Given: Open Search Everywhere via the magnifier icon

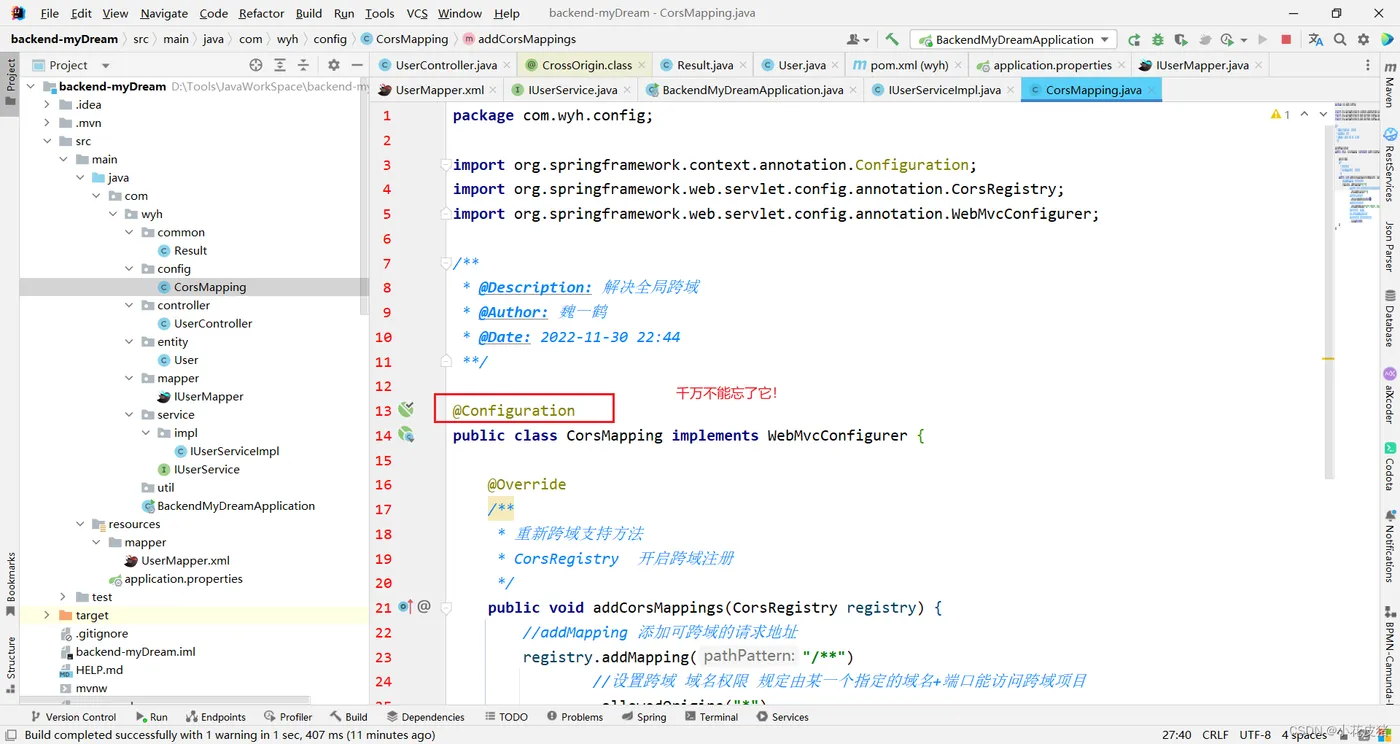Looking at the screenshot, I should click(x=1340, y=39).
